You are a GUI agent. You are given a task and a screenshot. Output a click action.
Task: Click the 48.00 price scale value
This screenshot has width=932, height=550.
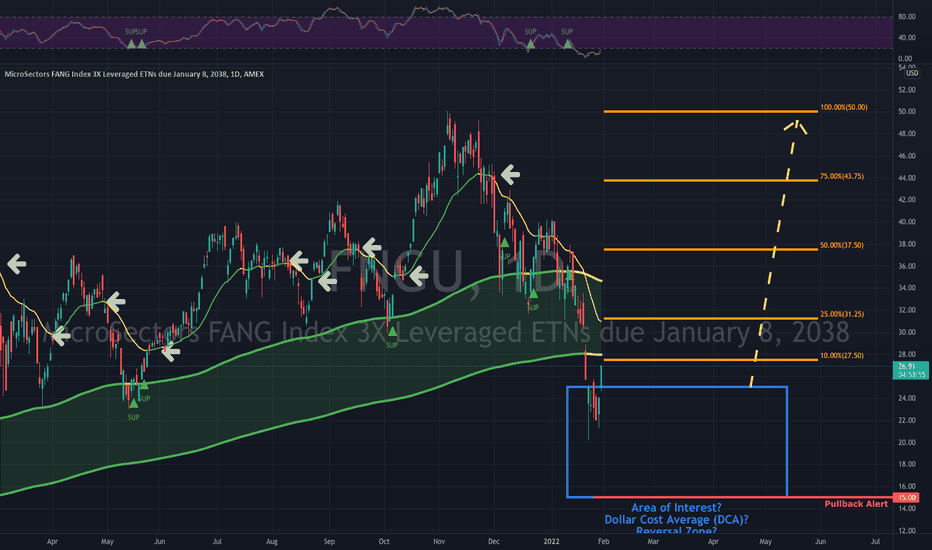pos(907,134)
